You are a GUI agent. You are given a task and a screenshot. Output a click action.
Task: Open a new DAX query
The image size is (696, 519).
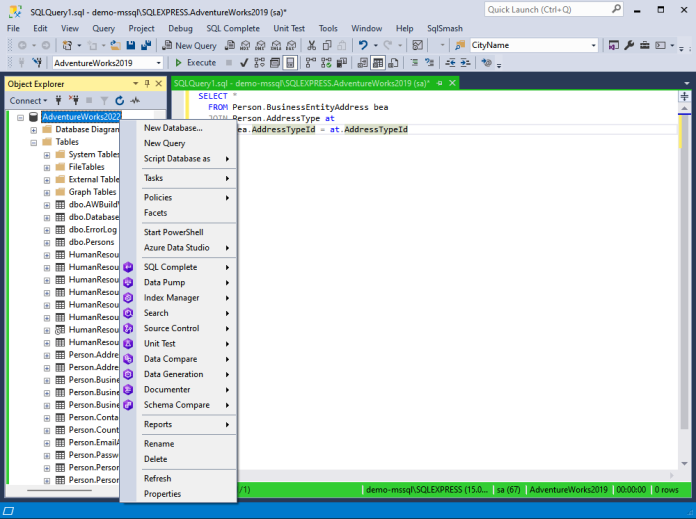291,45
